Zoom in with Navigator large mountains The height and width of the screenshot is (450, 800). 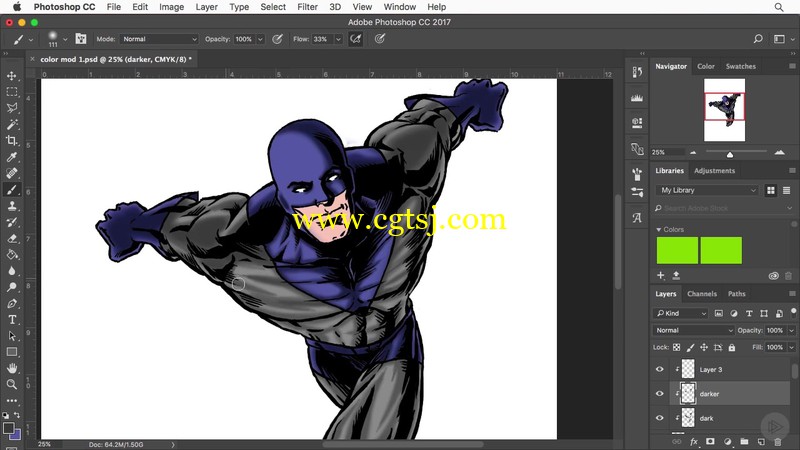click(779, 152)
